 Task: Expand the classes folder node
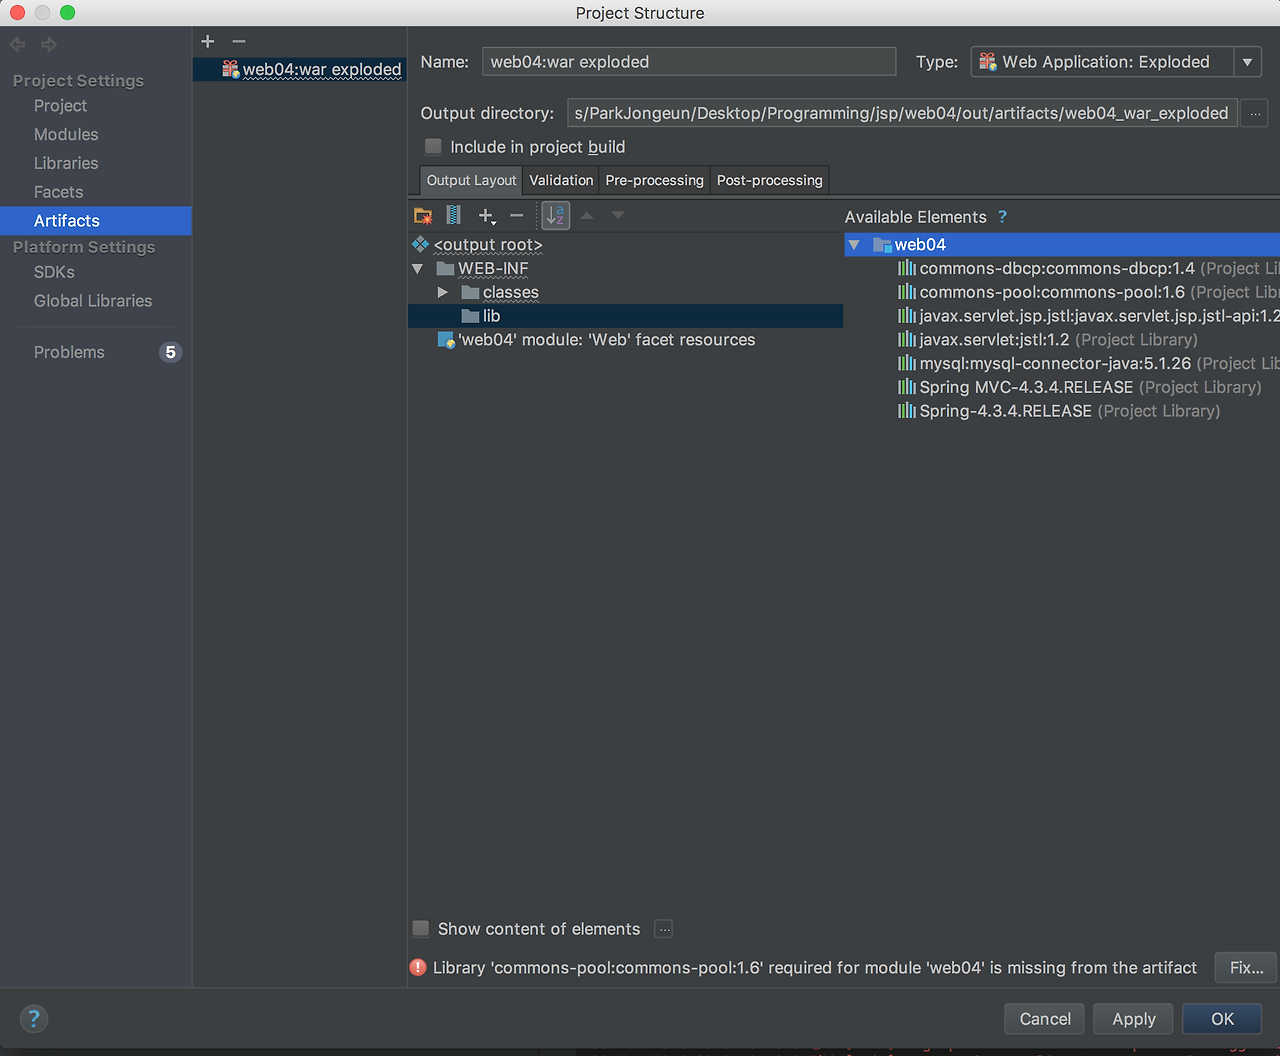[443, 292]
